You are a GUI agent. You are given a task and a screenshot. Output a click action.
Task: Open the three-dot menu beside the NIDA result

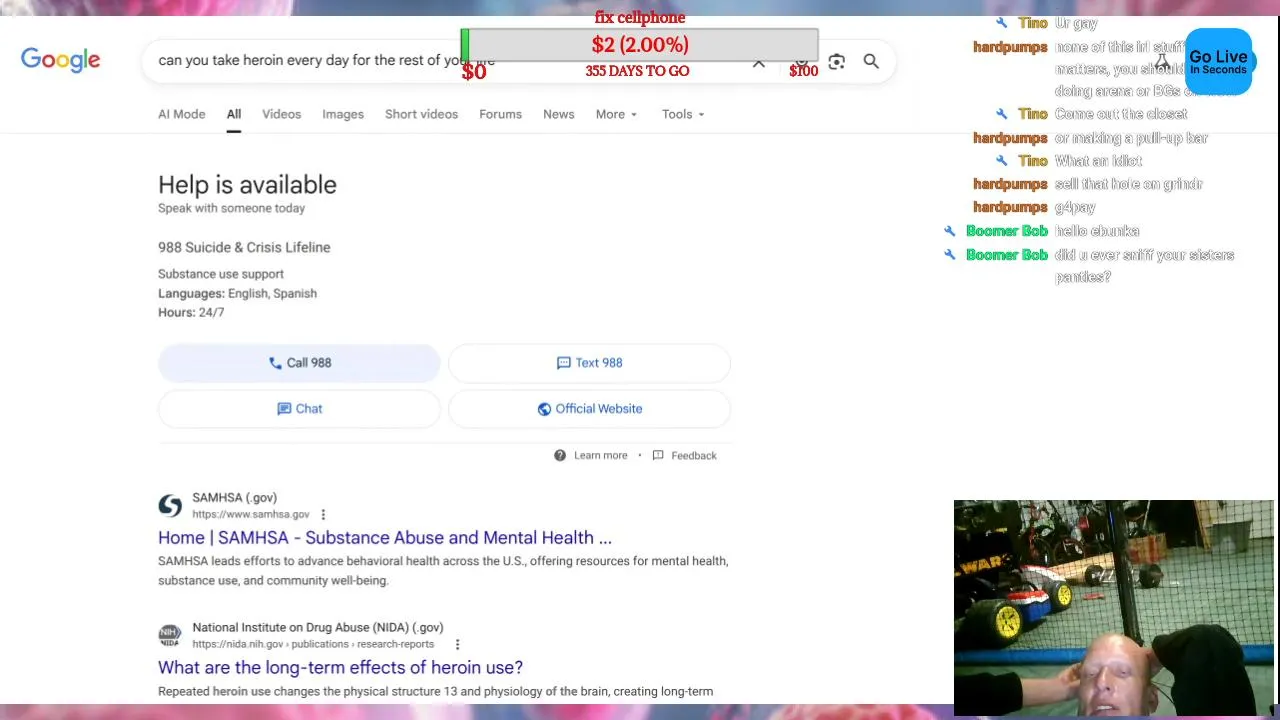(x=457, y=644)
